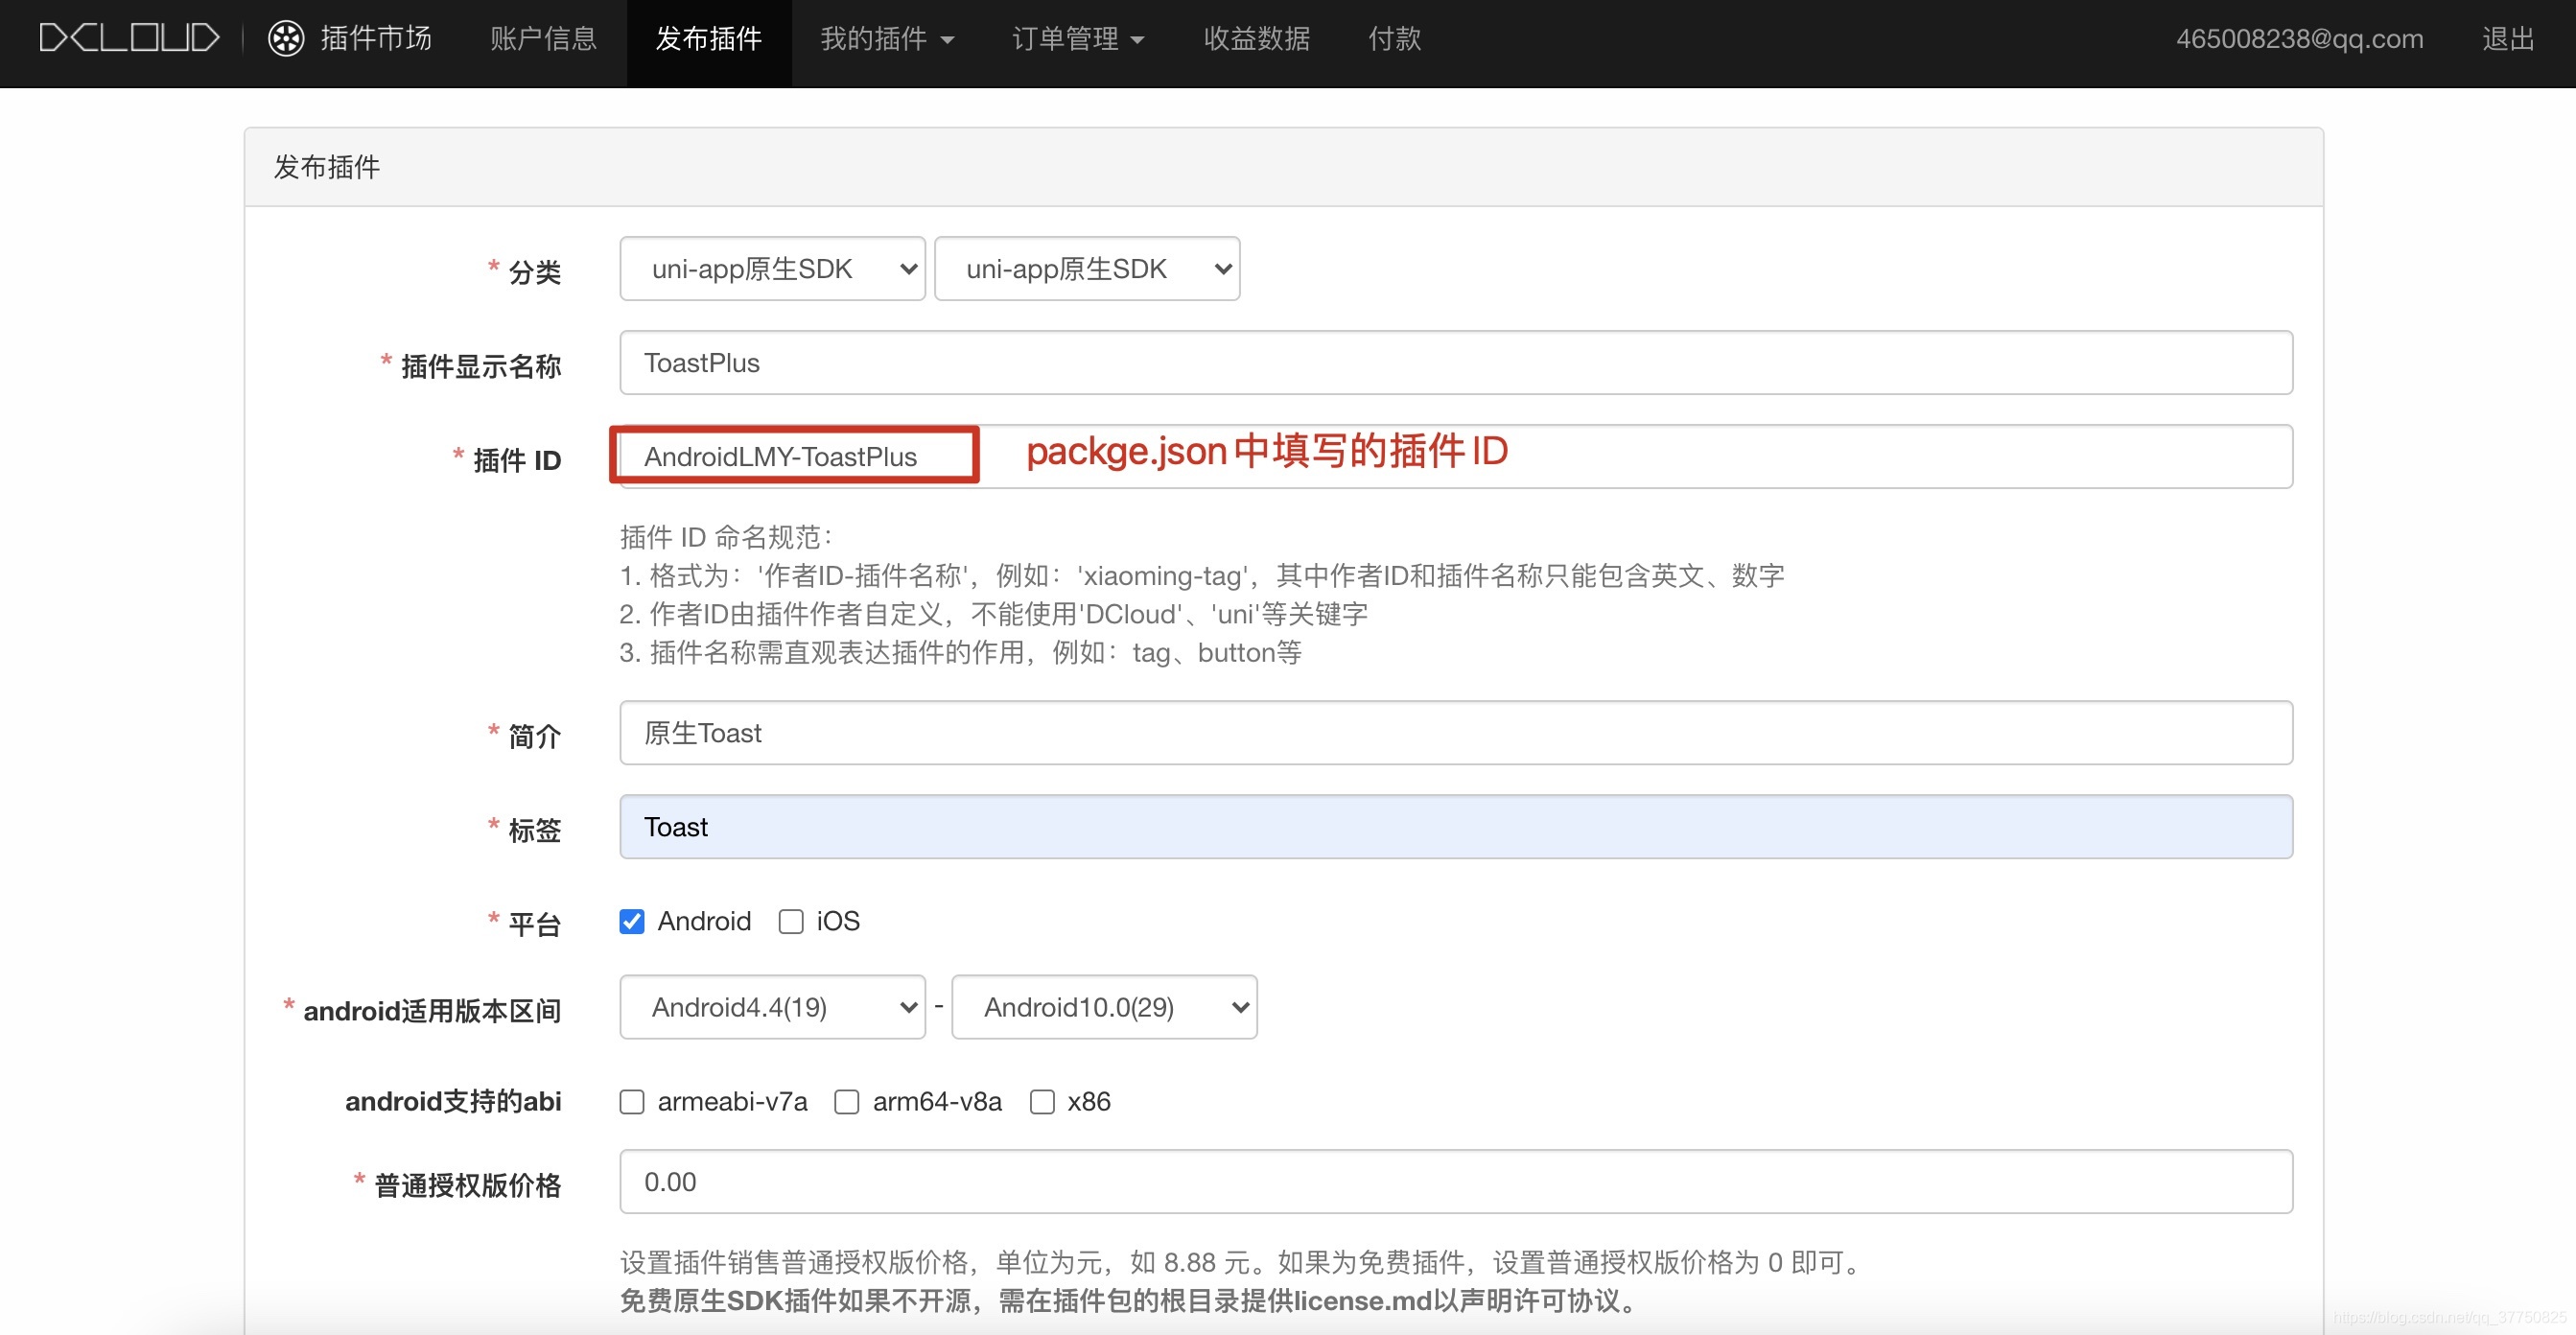This screenshot has height=1335, width=2576.
Task: Click the 标签 field containing Toast
Action: click(x=1456, y=826)
